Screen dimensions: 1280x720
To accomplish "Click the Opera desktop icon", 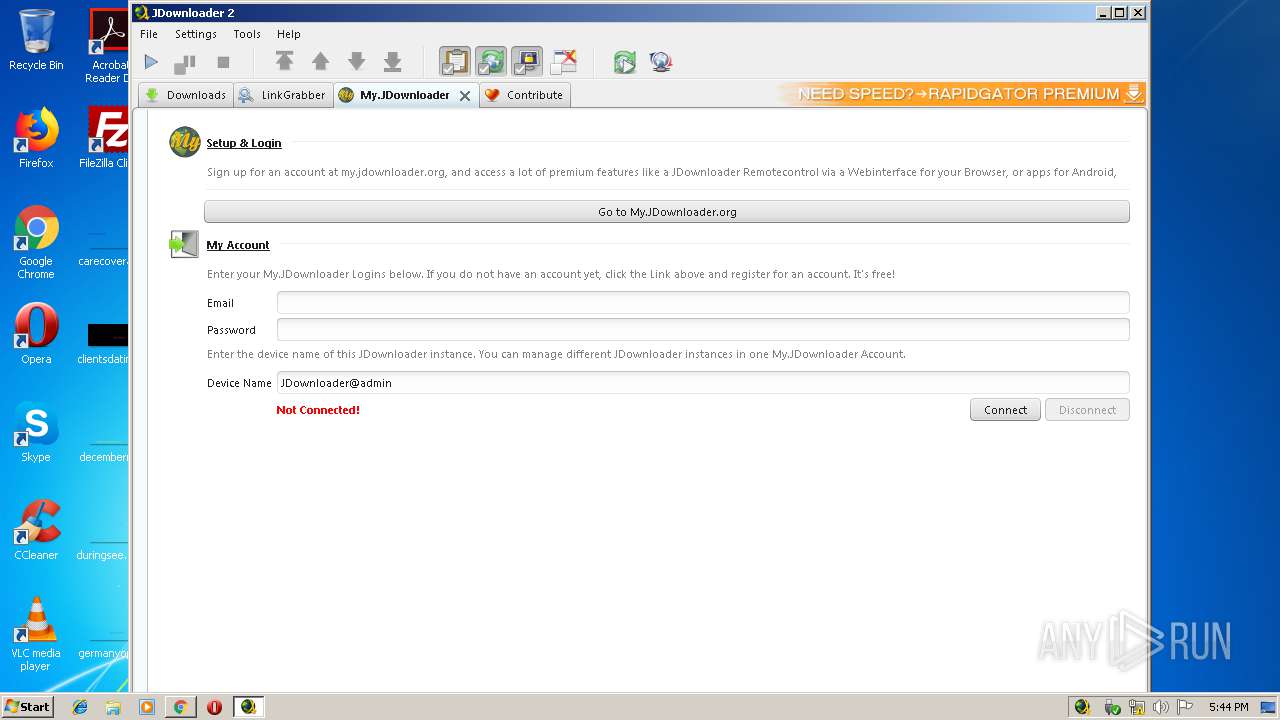I will click(36, 334).
